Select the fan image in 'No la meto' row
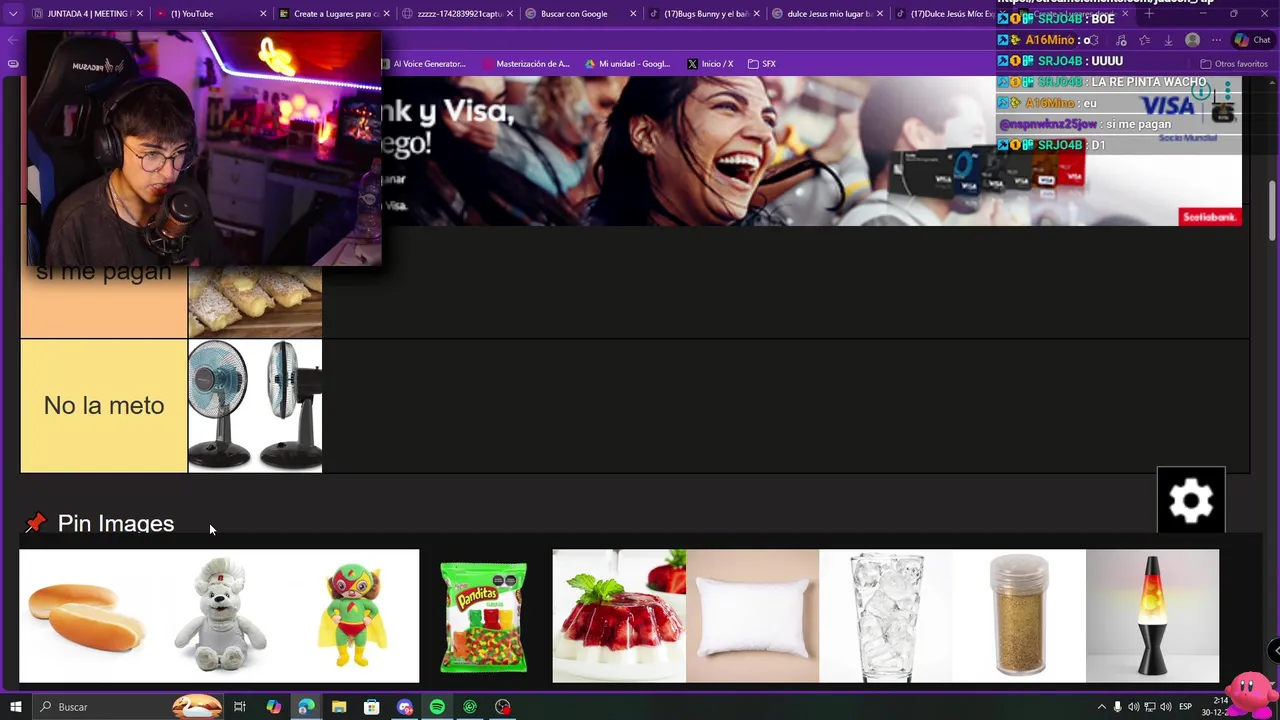Screen dimensions: 1280x720 coord(255,405)
